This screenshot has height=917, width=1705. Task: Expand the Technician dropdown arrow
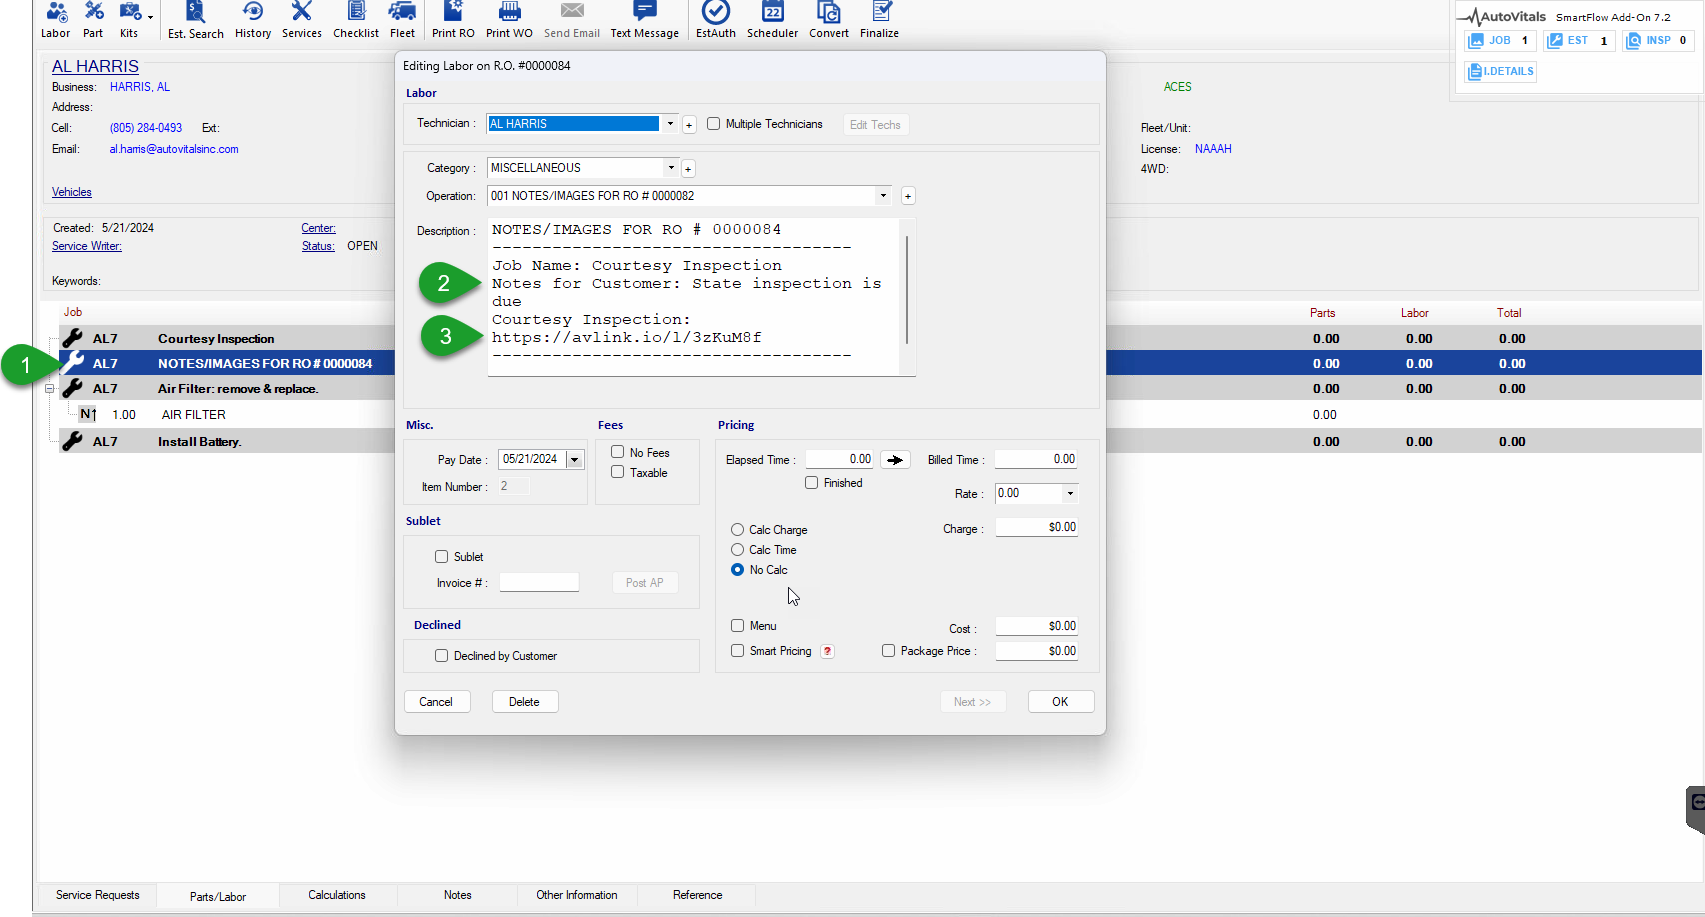click(670, 124)
